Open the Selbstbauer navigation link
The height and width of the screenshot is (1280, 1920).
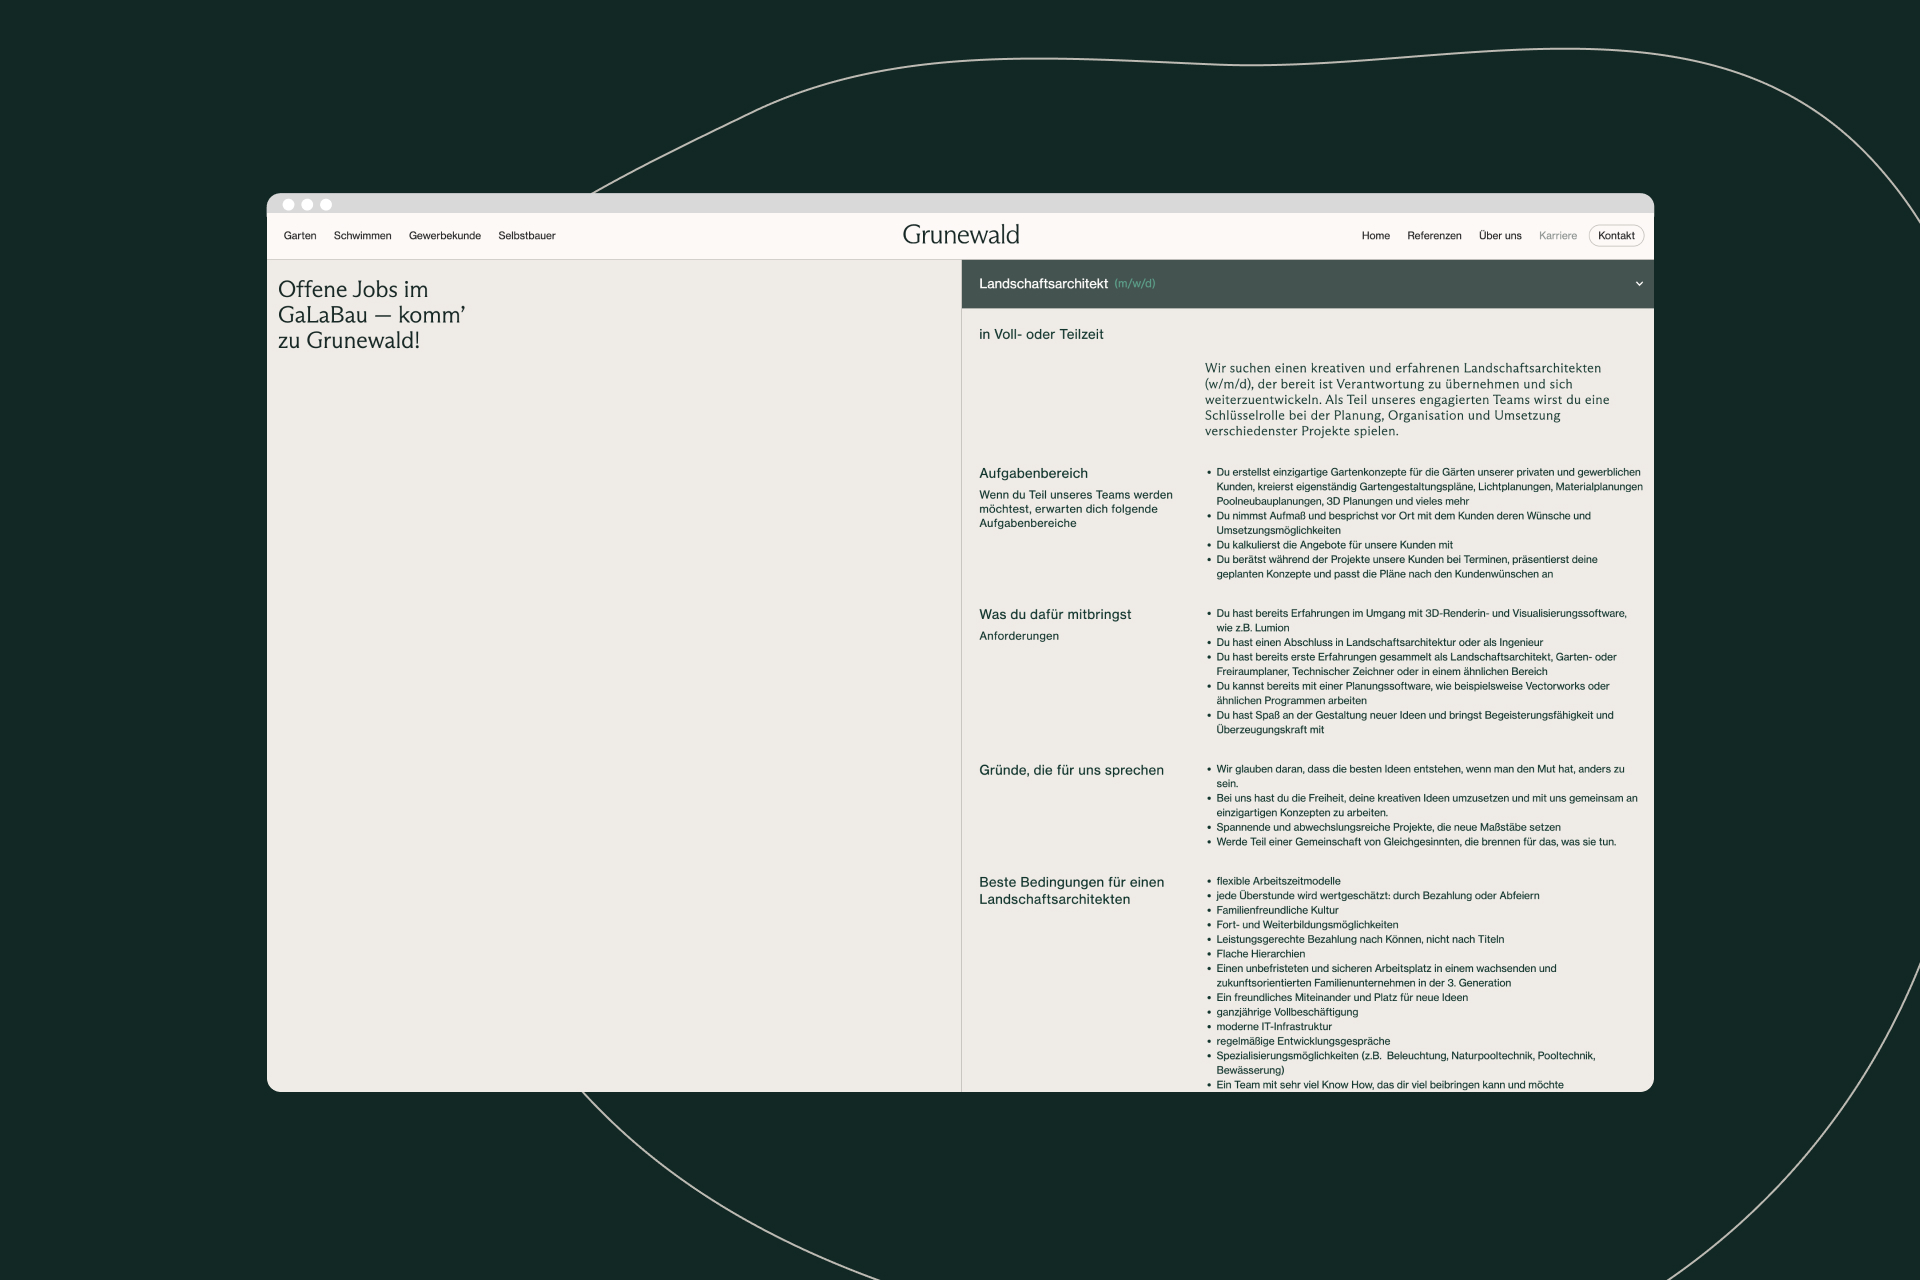click(527, 236)
